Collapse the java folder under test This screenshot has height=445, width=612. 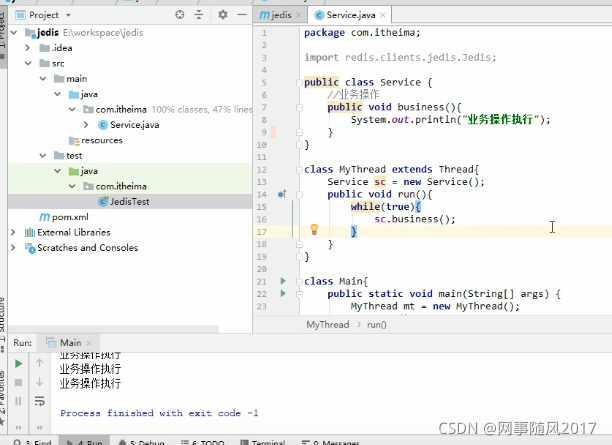[57, 171]
